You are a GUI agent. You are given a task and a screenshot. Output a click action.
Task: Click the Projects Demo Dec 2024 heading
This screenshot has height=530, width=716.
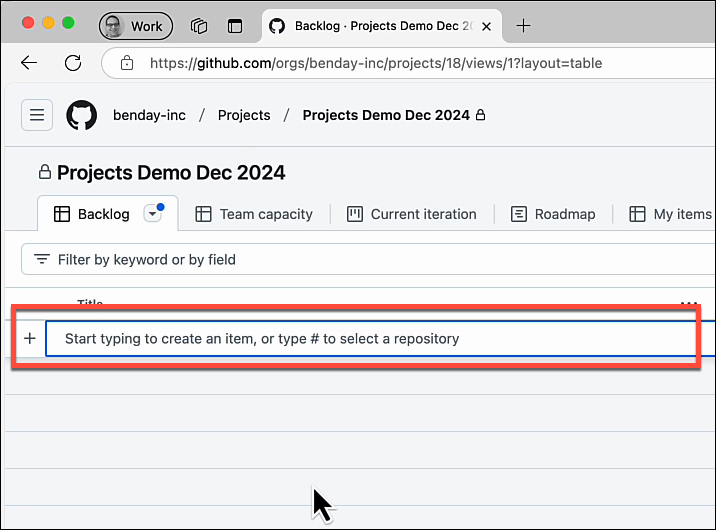[x=171, y=173]
